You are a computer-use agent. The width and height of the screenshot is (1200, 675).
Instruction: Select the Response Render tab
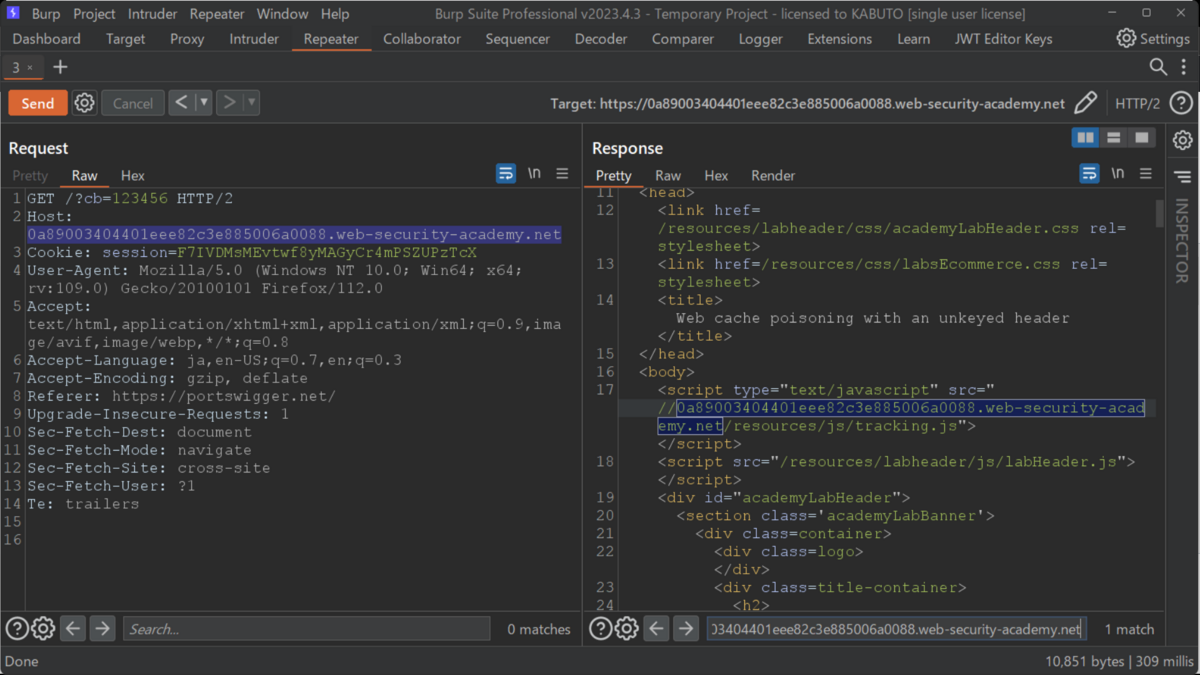click(773, 175)
